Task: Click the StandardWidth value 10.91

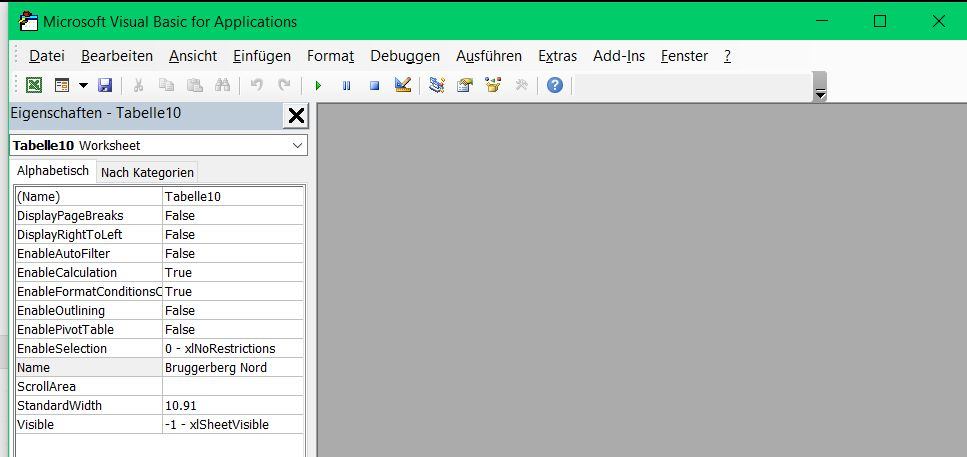Action: (233, 406)
